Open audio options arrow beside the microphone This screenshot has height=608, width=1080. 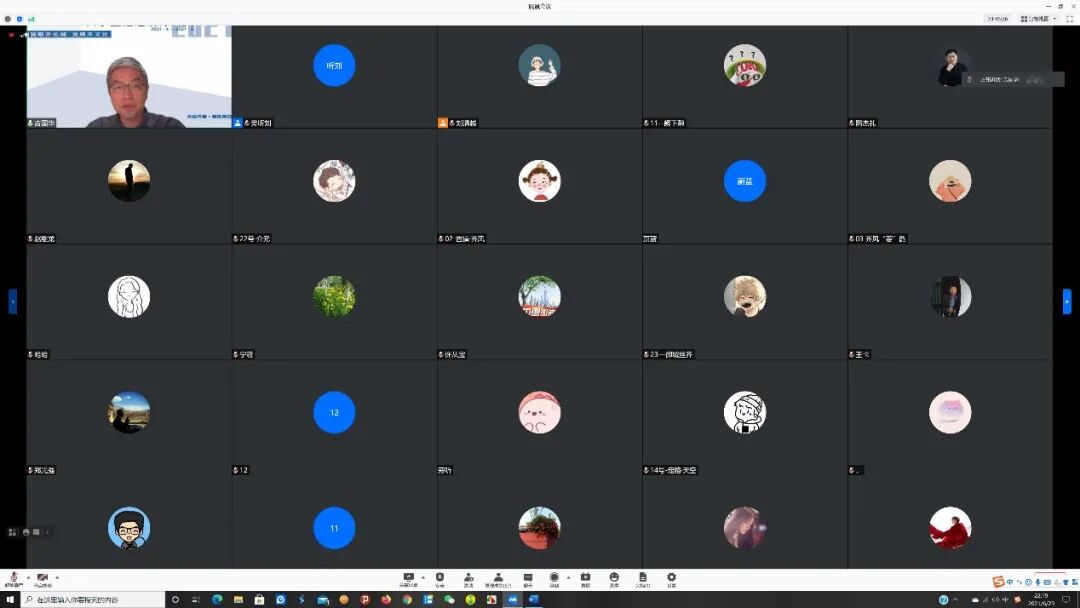[28, 577]
